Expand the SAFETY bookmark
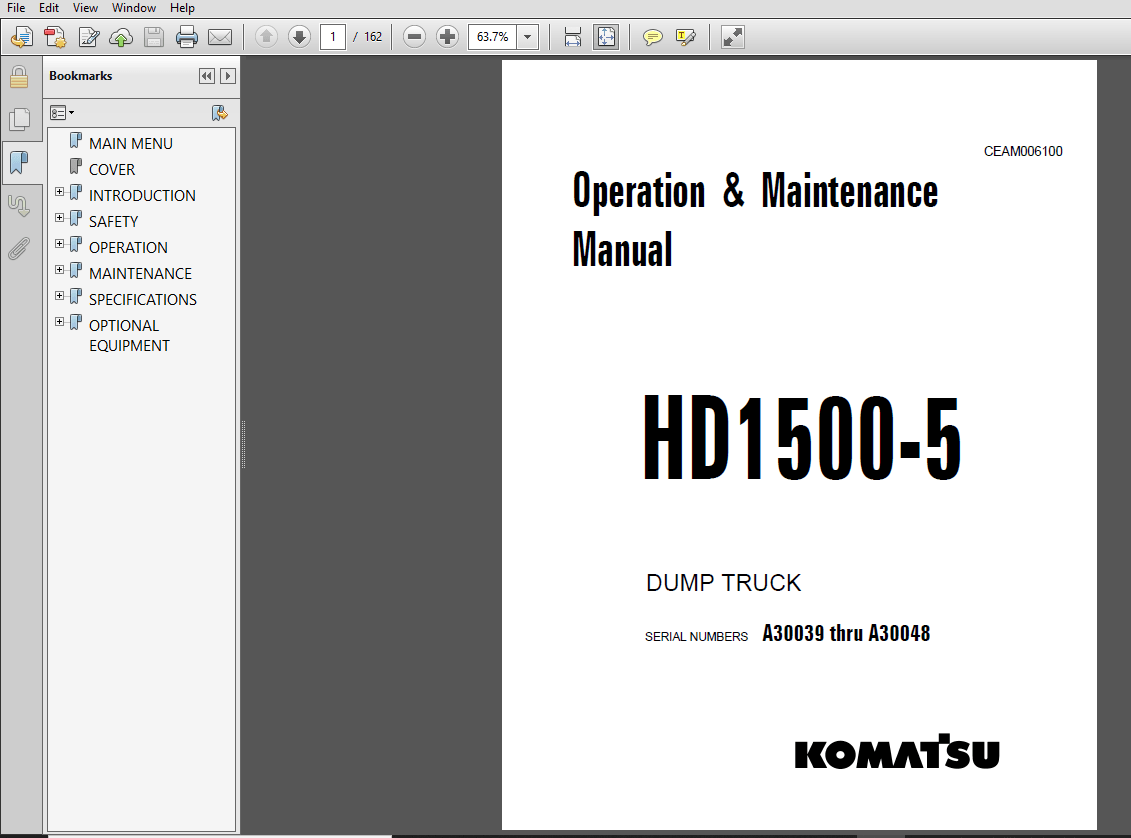 (59, 220)
